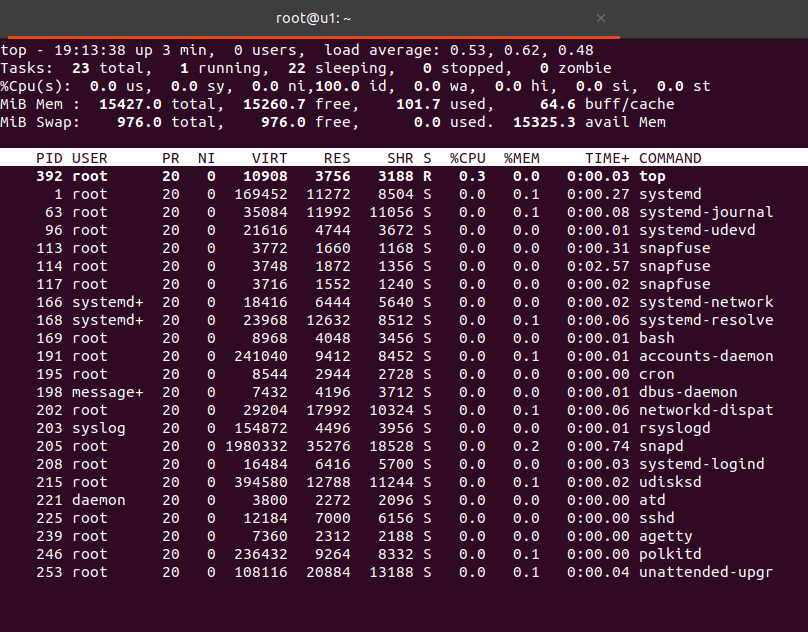Image resolution: width=808 pixels, height=632 pixels.
Task: Click the 15260.7 free memory value
Action: click(x=274, y=105)
